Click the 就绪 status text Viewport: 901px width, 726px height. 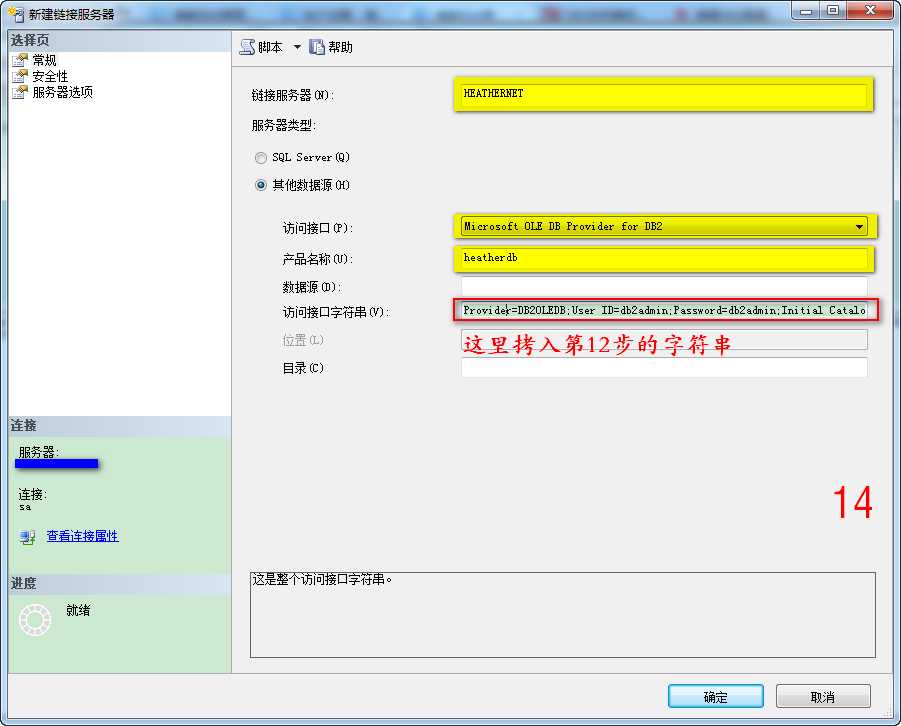(78, 610)
